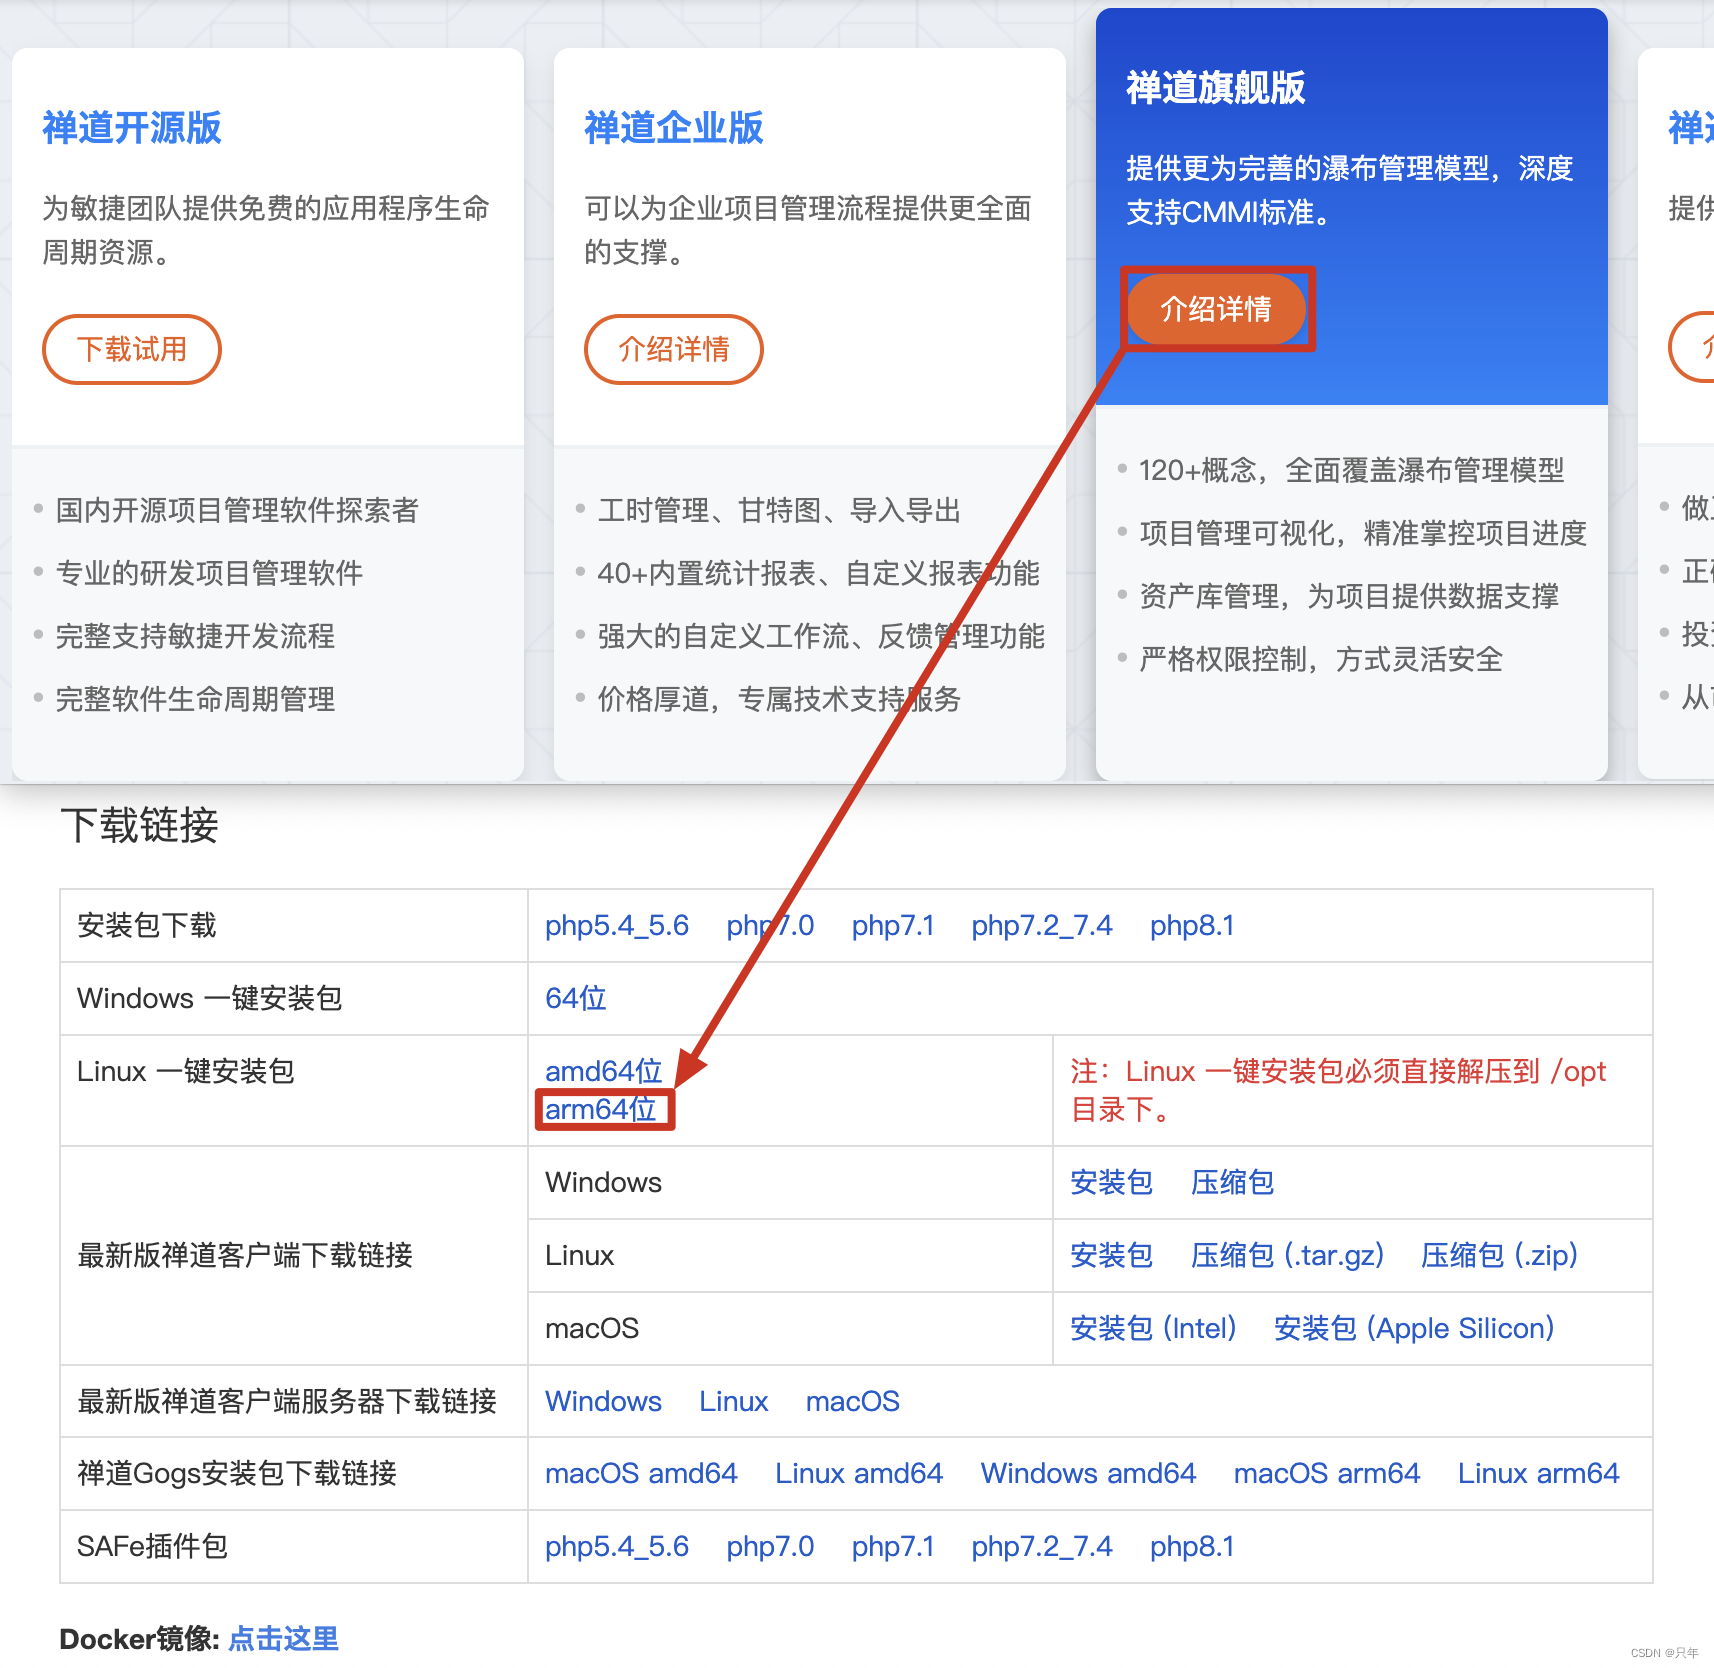
Task: Download SAFe插件包 php5.4_5.6
Action: tap(617, 1547)
